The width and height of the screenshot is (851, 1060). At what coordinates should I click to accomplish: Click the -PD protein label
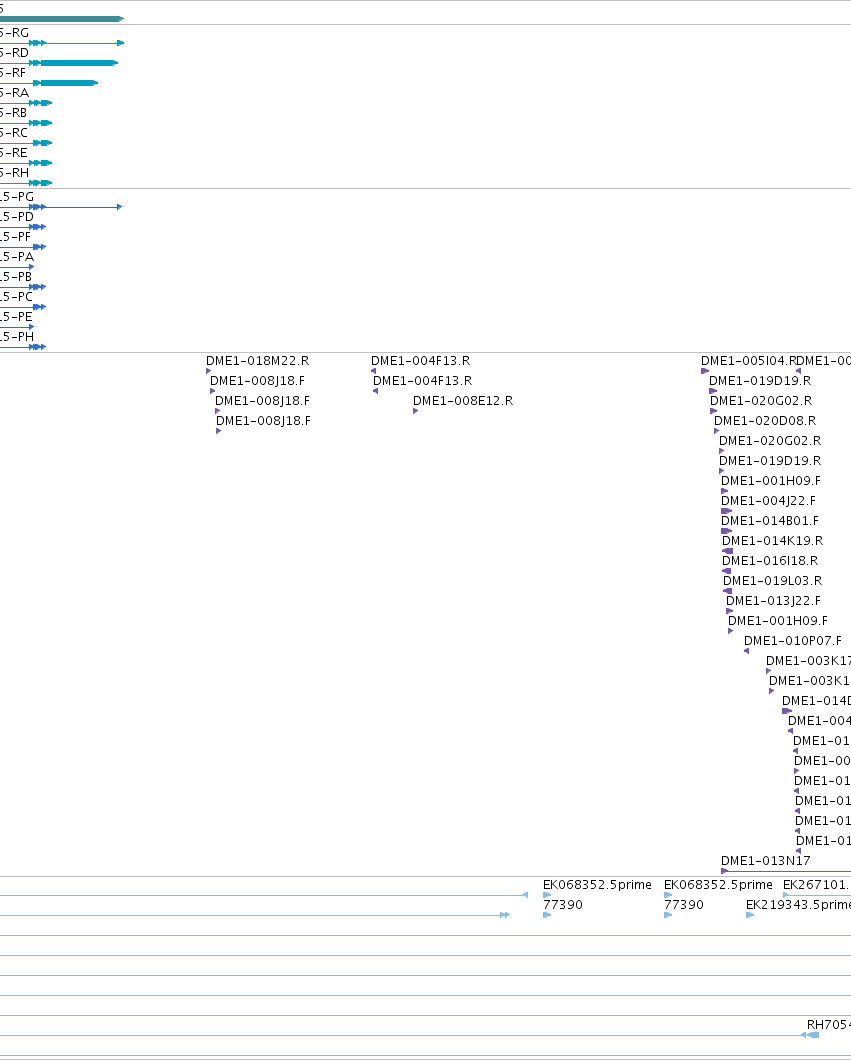(x=17, y=216)
